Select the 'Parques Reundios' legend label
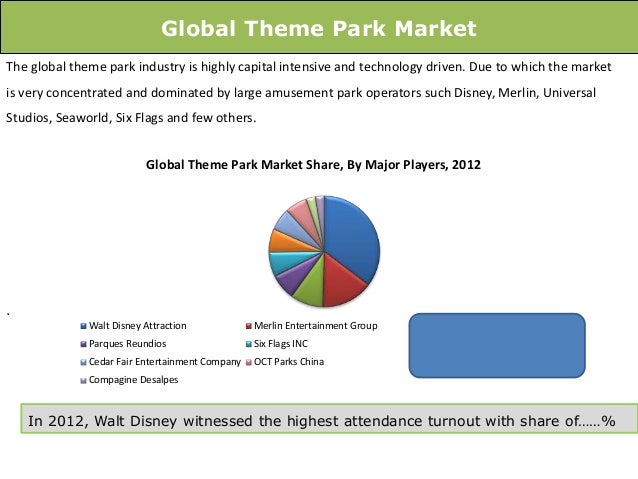 (x=128, y=344)
